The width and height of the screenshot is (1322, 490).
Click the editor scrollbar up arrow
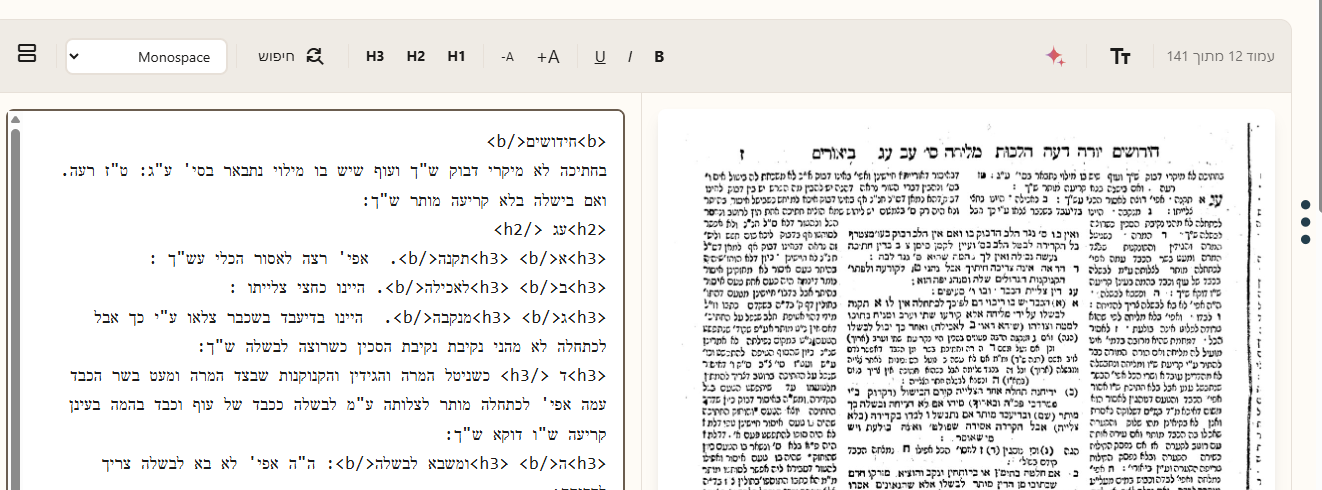pyautogui.click(x=14, y=120)
